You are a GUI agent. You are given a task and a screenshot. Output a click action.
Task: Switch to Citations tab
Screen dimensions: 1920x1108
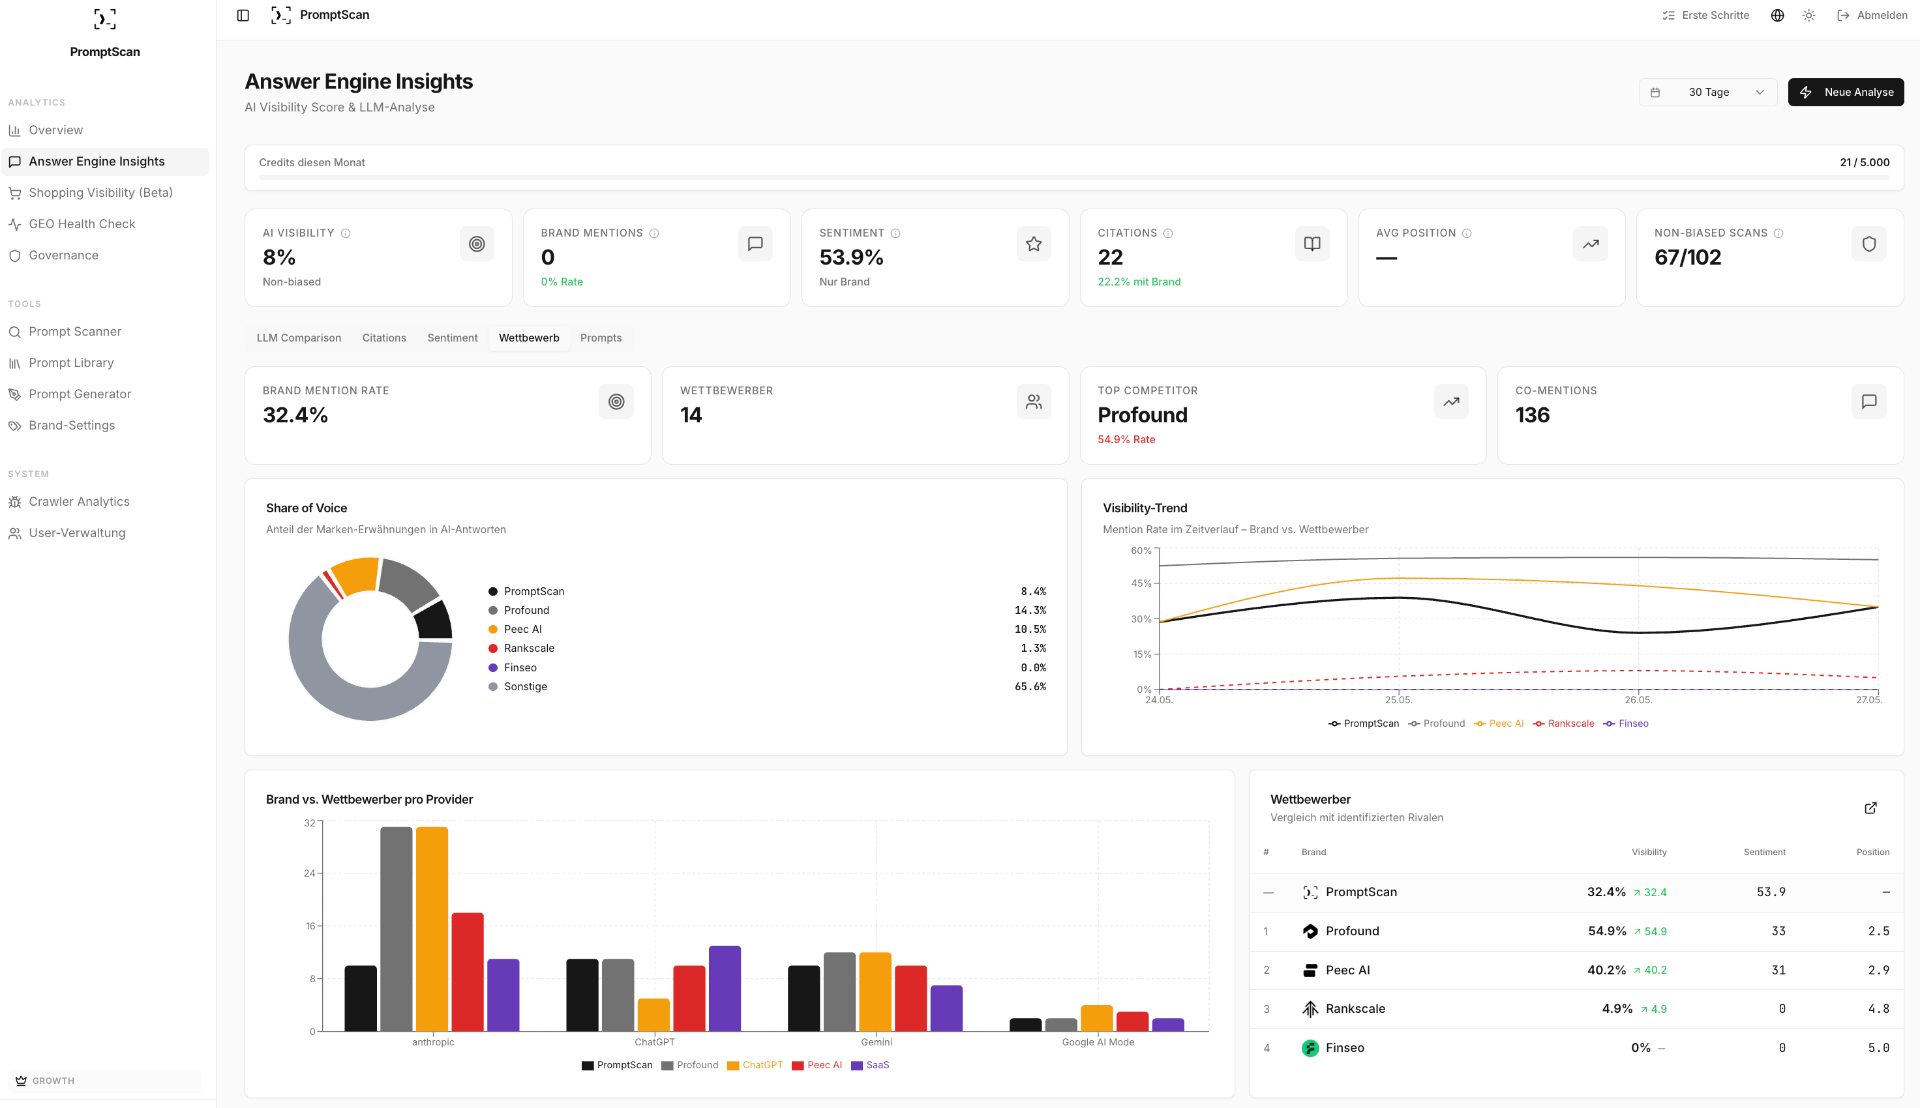pos(384,338)
